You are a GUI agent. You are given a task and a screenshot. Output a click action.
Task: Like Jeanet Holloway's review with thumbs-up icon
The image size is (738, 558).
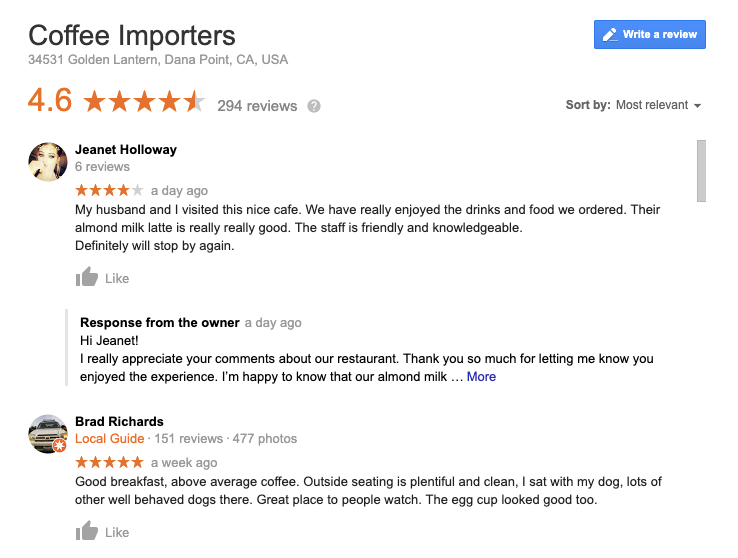tap(87, 277)
